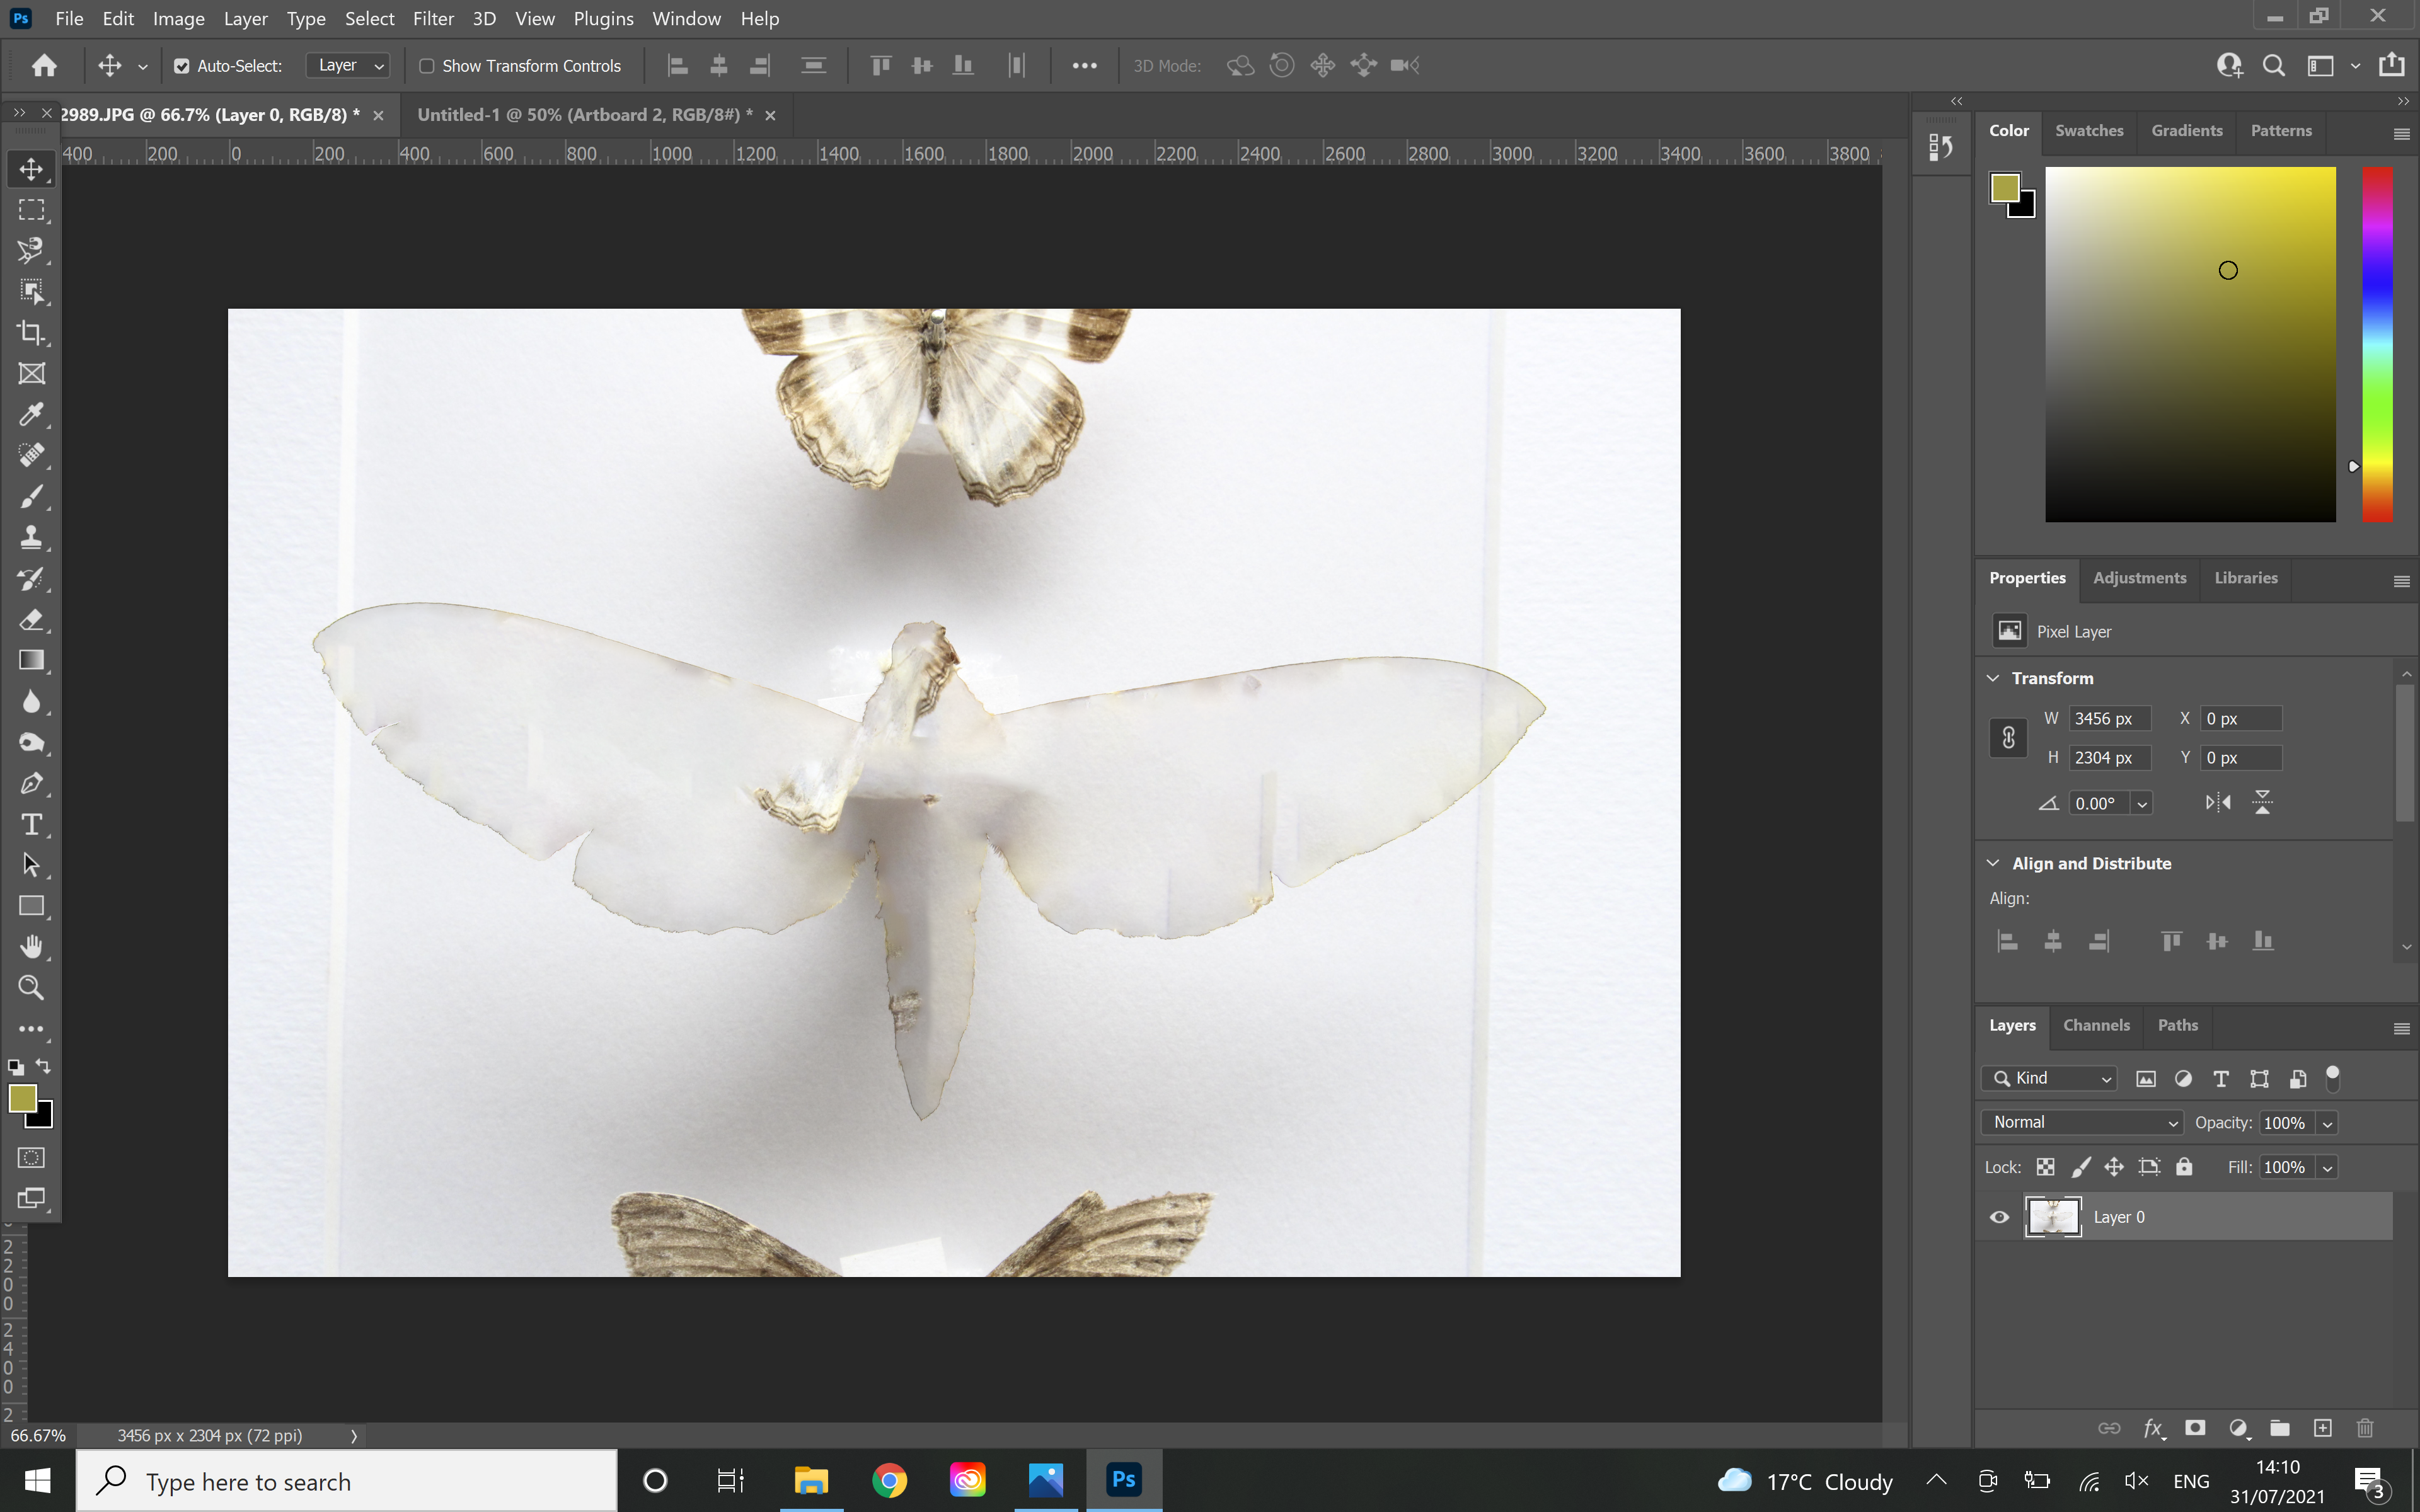Switch to the Channels tab

tap(2096, 1025)
